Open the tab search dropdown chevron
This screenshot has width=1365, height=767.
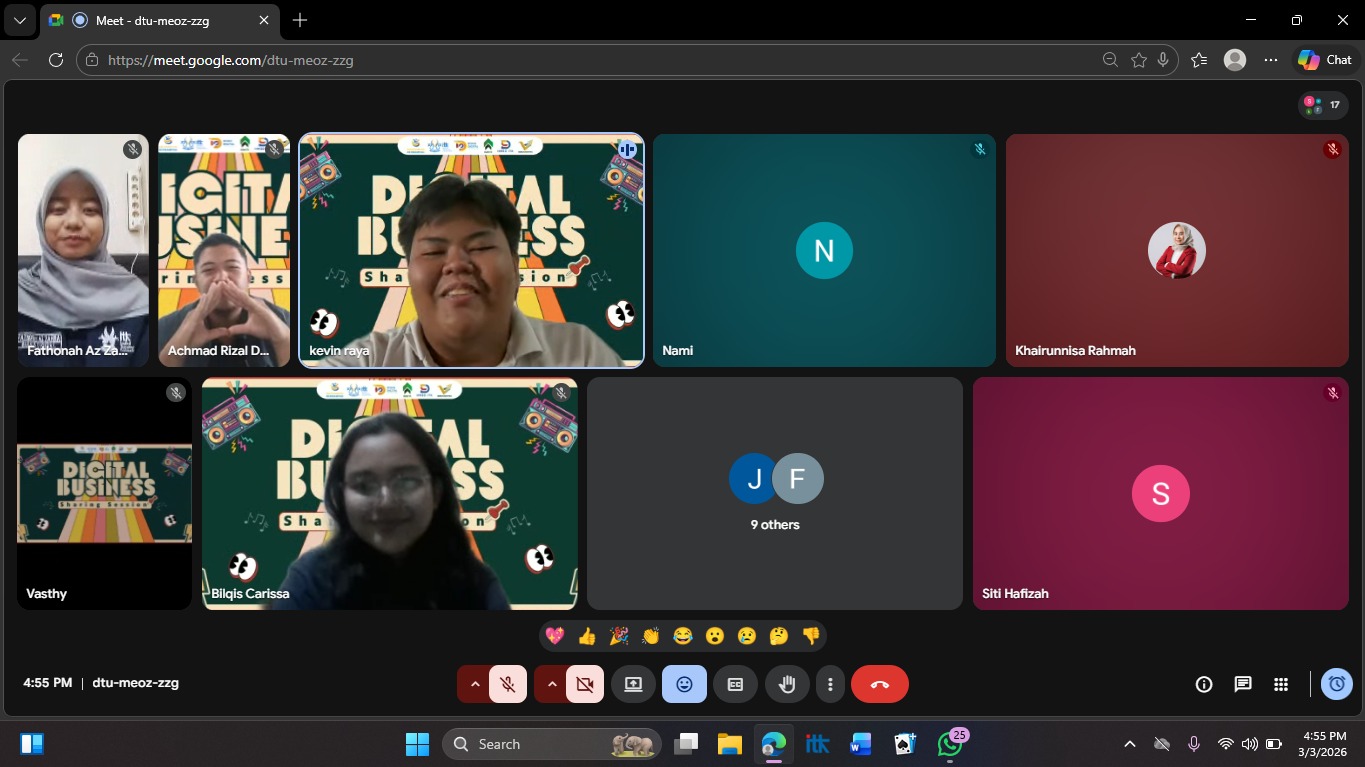click(19, 20)
